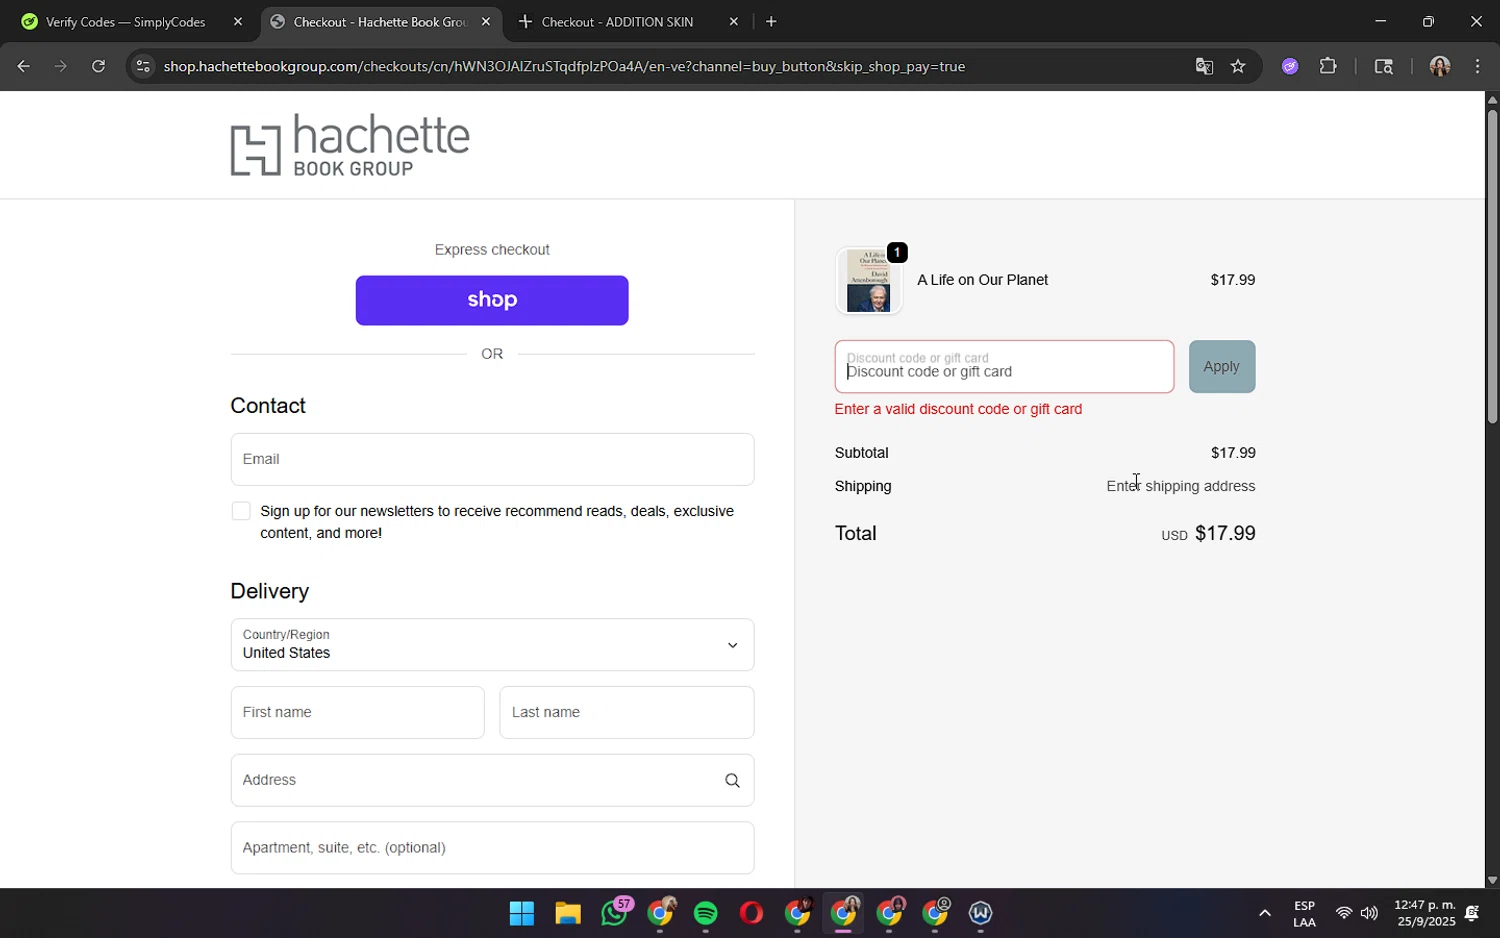This screenshot has width=1500, height=938.
Task: Click the Email input field
Action: 492,459
